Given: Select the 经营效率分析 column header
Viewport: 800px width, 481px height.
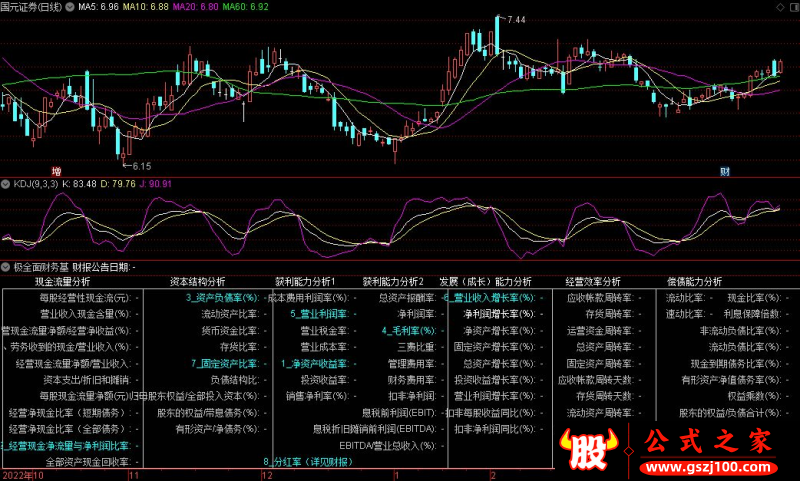Looking at the screenshot, I should coord(593,282).
